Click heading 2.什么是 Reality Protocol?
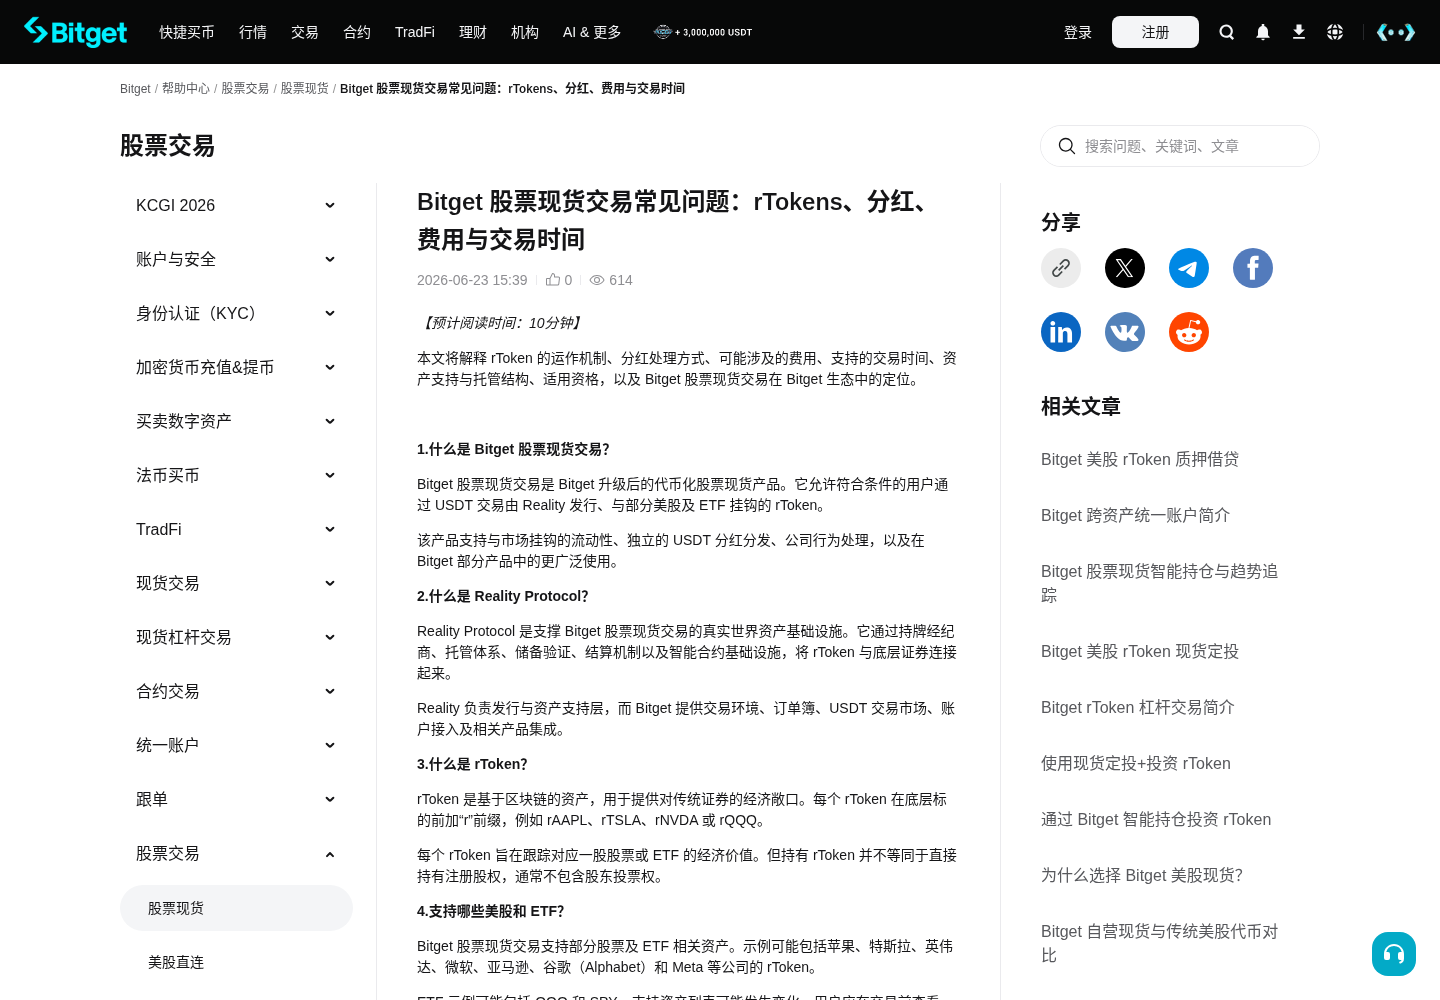The height and width of the screenshot is (1000, 1440). (503, 596)
